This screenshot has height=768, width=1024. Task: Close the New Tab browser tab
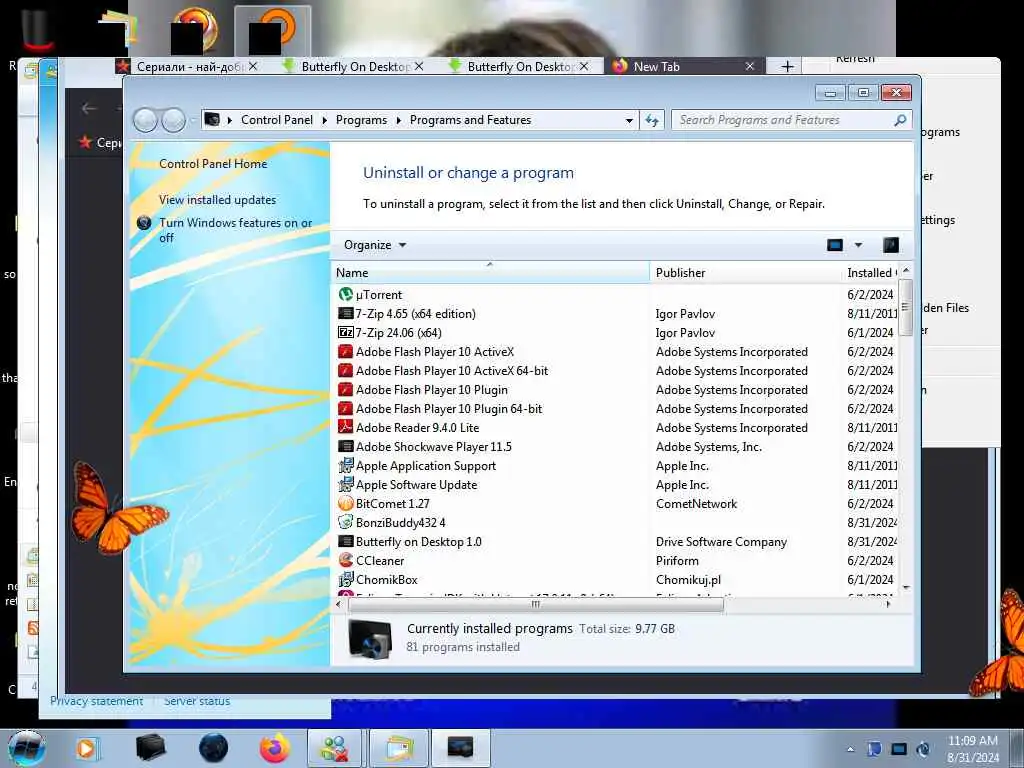[750, 67]
